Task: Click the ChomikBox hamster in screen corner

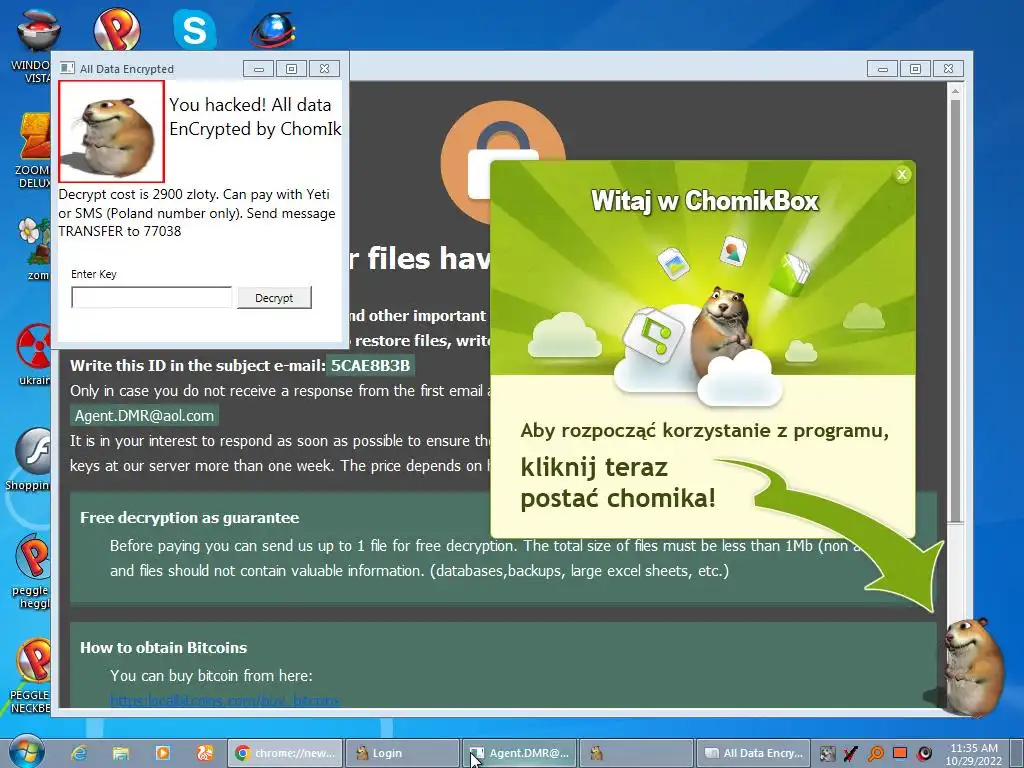Action: pyautogui.click(x=974, y=667)
